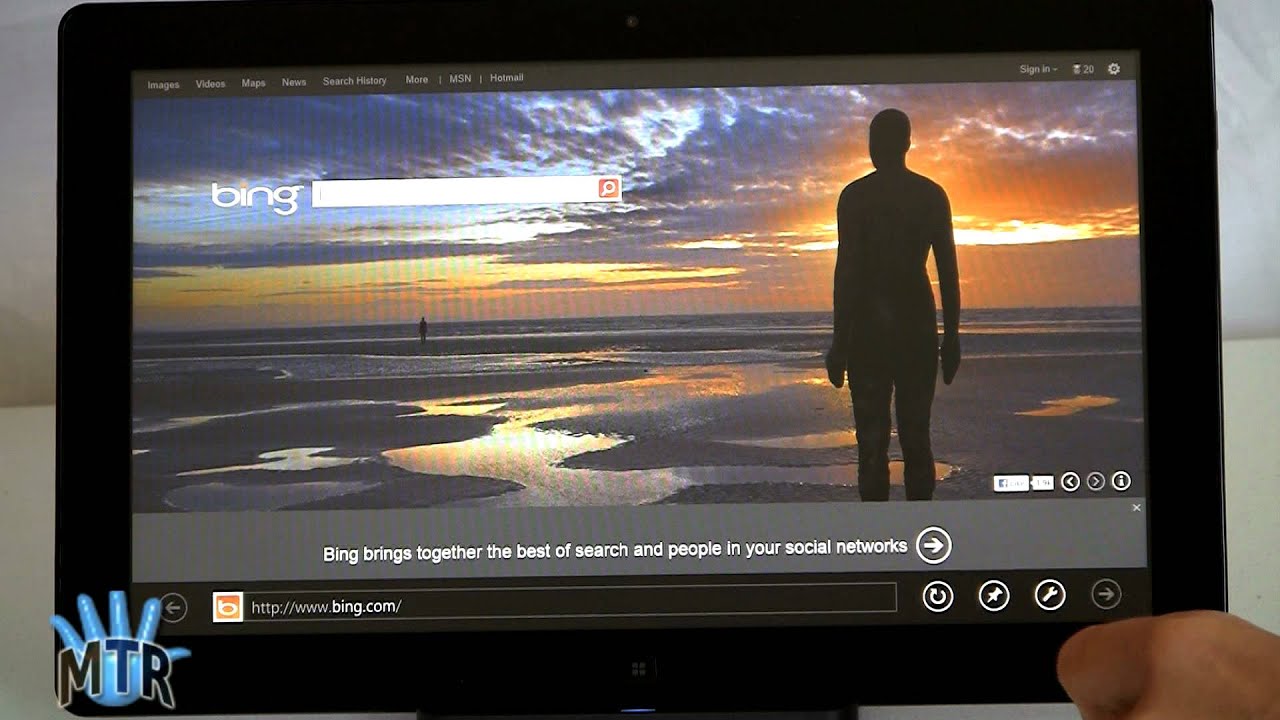Viewport: 1280px width, 720px height.
Task: Click the Facebook Like button
Action: pos(1011,484)
